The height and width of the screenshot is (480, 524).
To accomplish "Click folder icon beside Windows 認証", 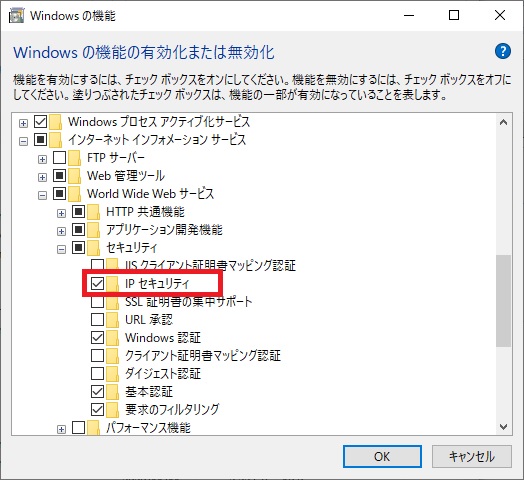I will coord(113,338).
